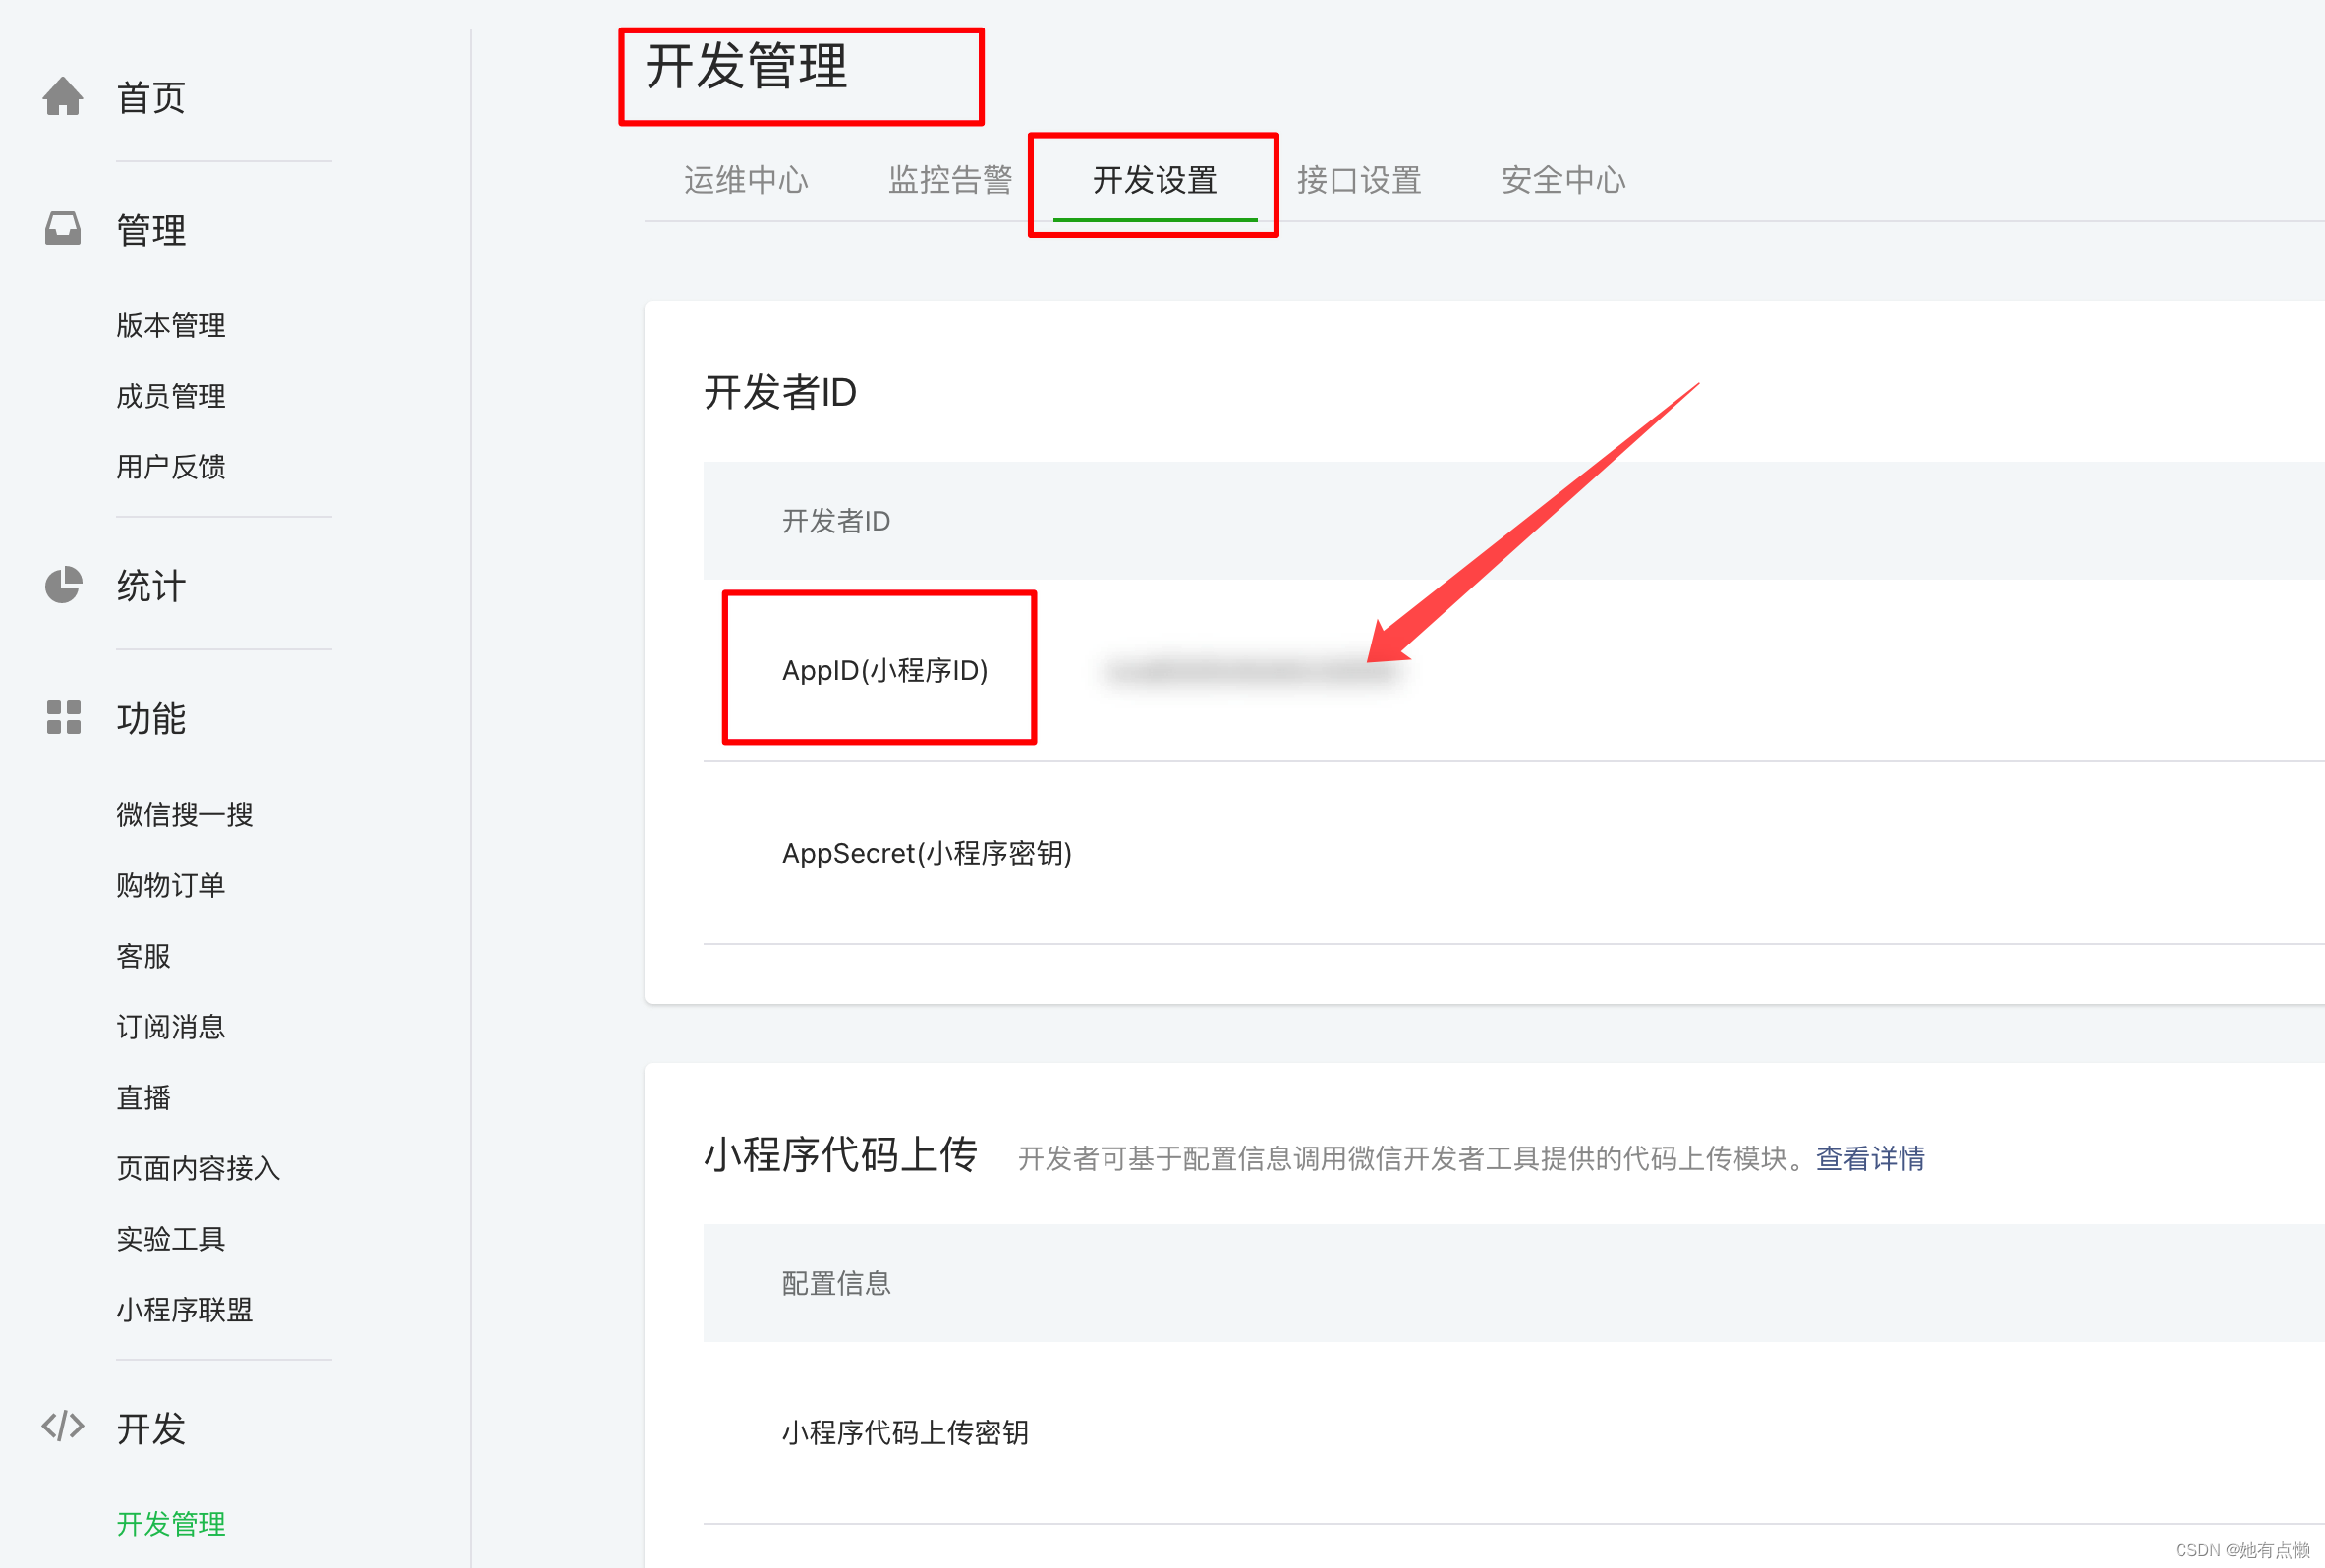Open 用户反馈 in the sidebar

coord(171,466)
